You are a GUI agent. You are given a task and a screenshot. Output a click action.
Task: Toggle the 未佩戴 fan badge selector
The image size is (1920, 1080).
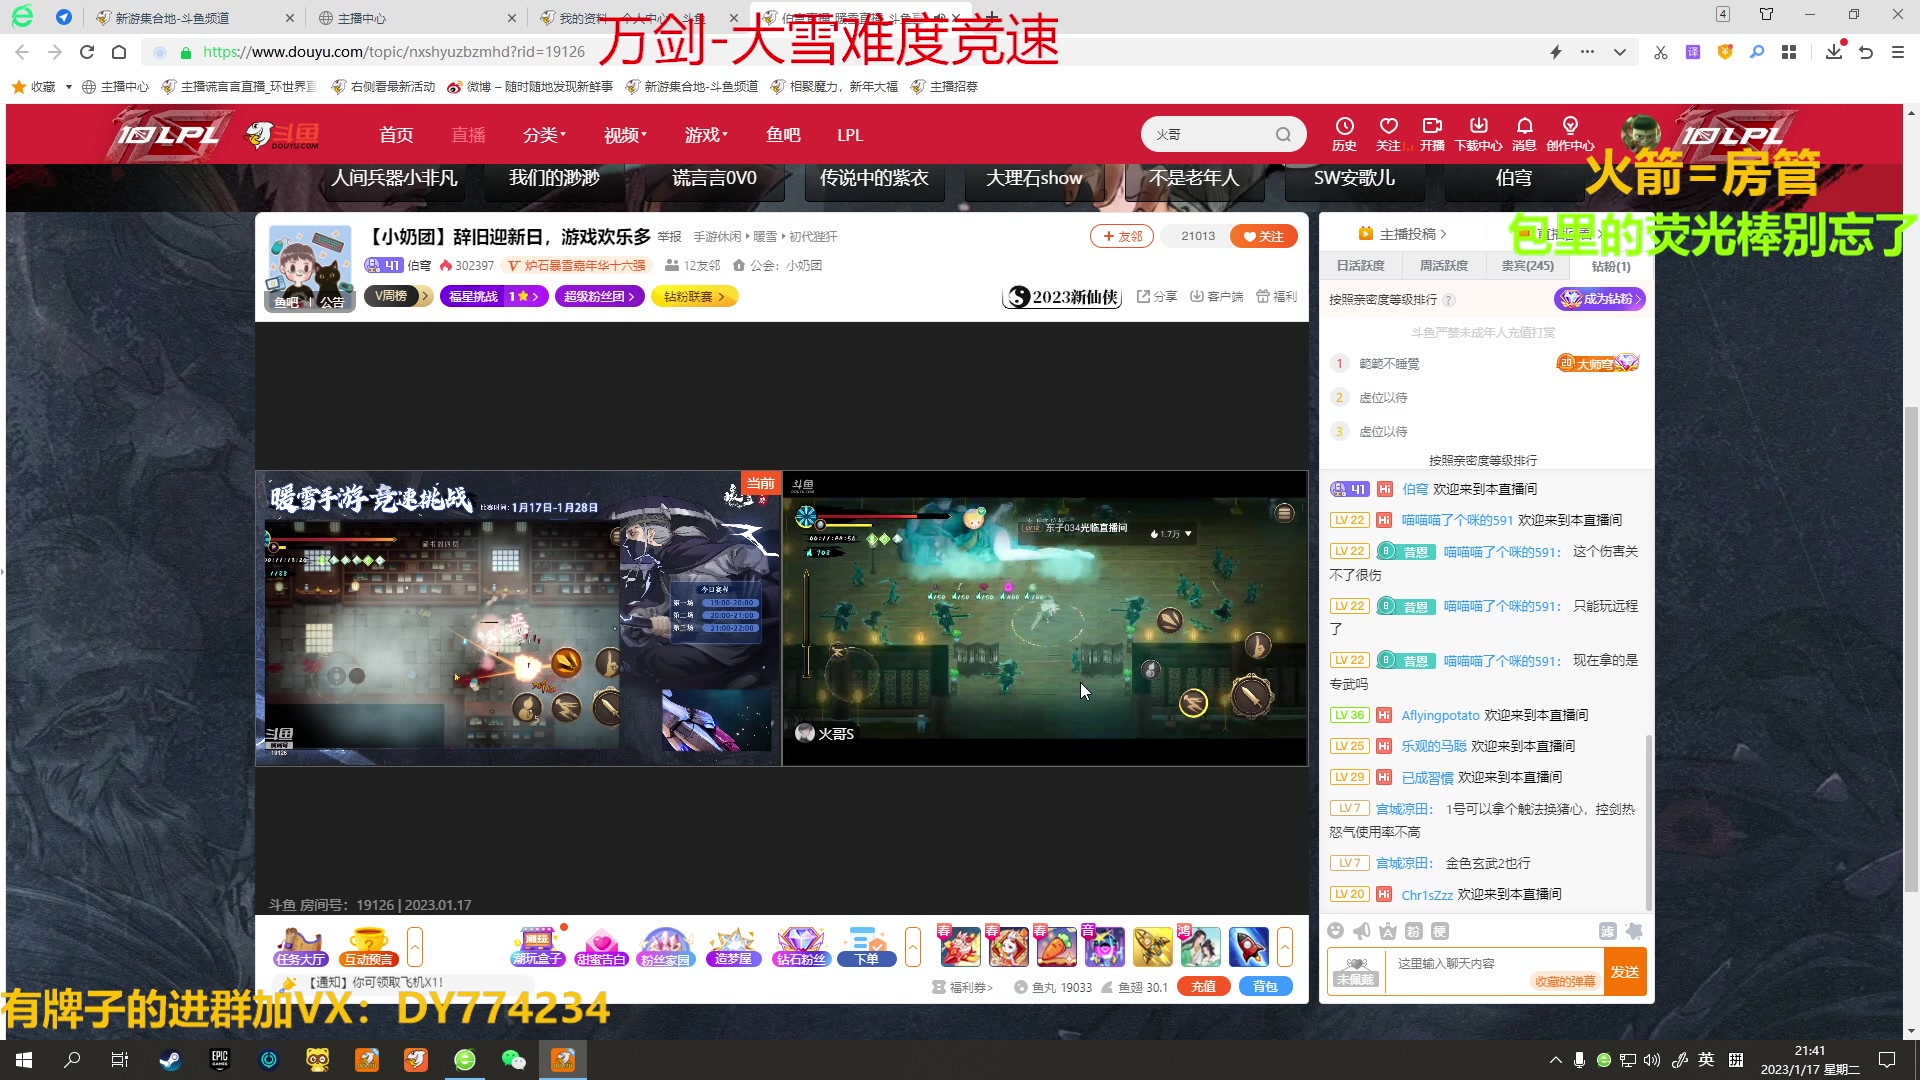coord(1355,972)
